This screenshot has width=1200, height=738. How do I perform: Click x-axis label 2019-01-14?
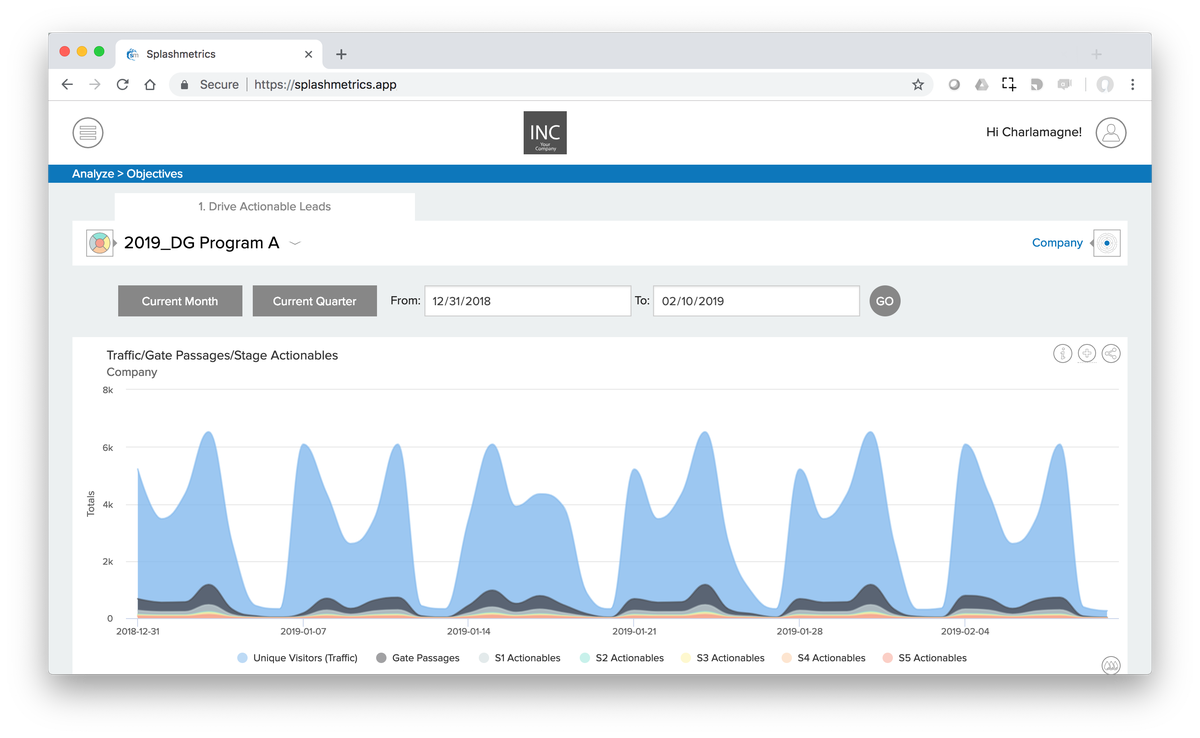click(x=470, y=631)
